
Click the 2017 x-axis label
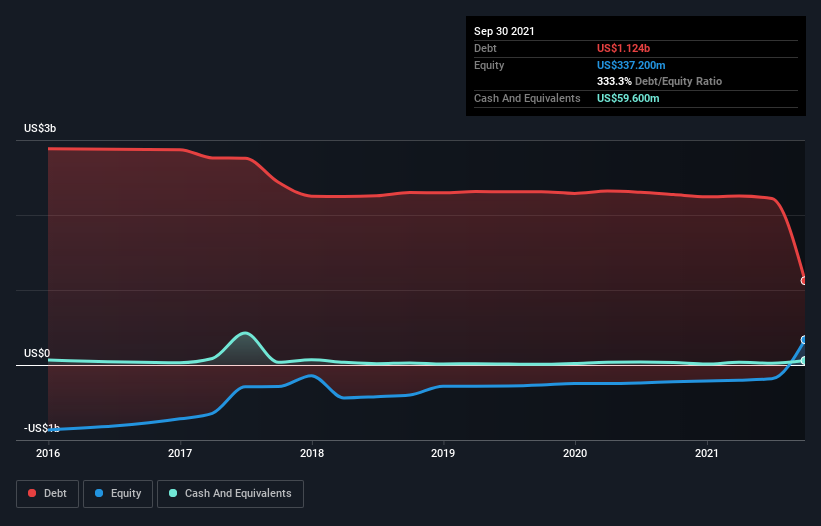[180, 453]
